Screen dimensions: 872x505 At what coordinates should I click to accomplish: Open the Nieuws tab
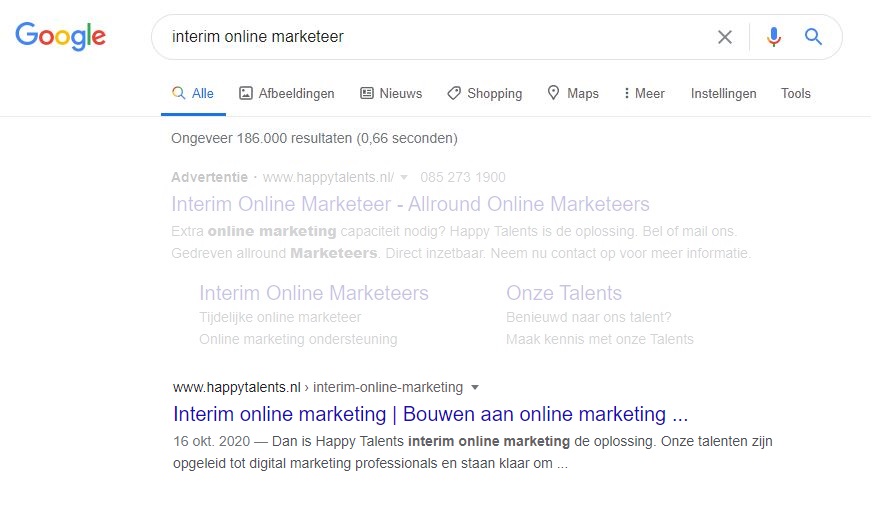(391, 93)
